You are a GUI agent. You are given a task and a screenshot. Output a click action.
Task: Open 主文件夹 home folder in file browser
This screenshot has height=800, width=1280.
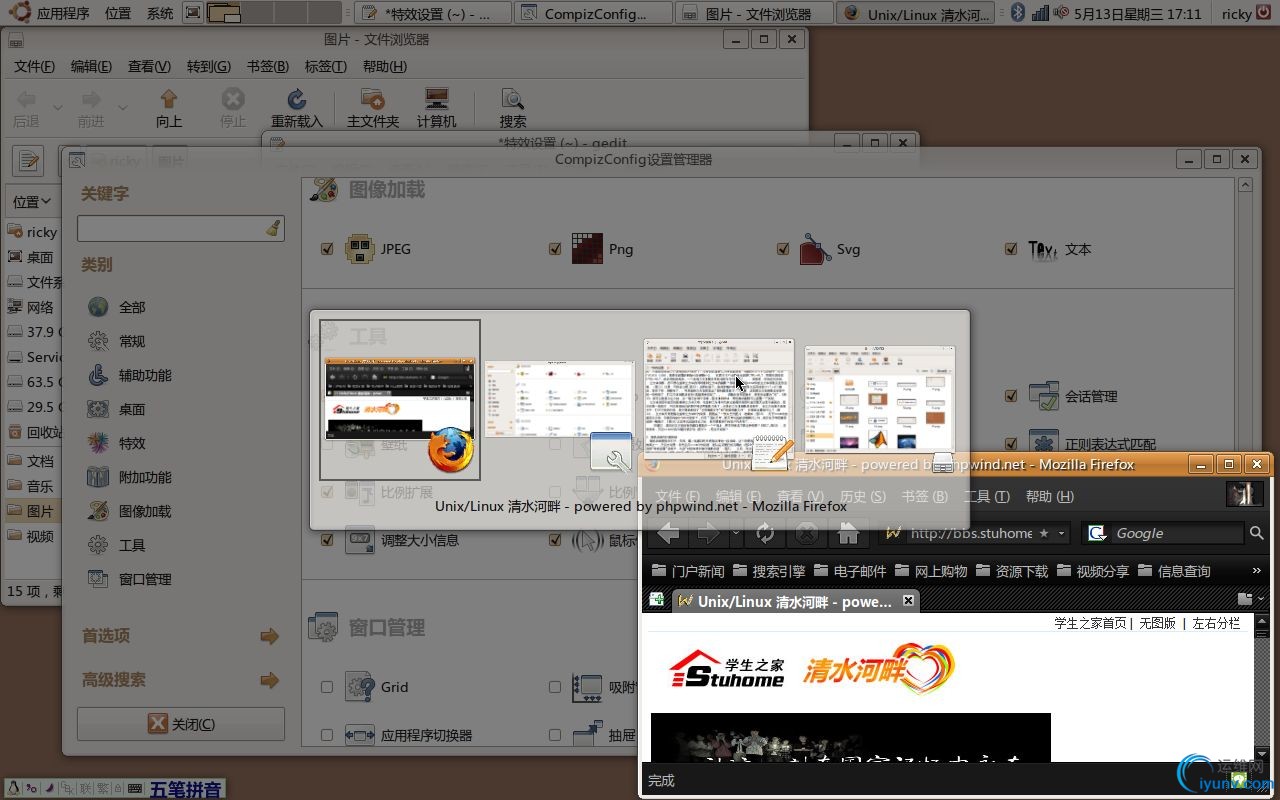[373, 108]
